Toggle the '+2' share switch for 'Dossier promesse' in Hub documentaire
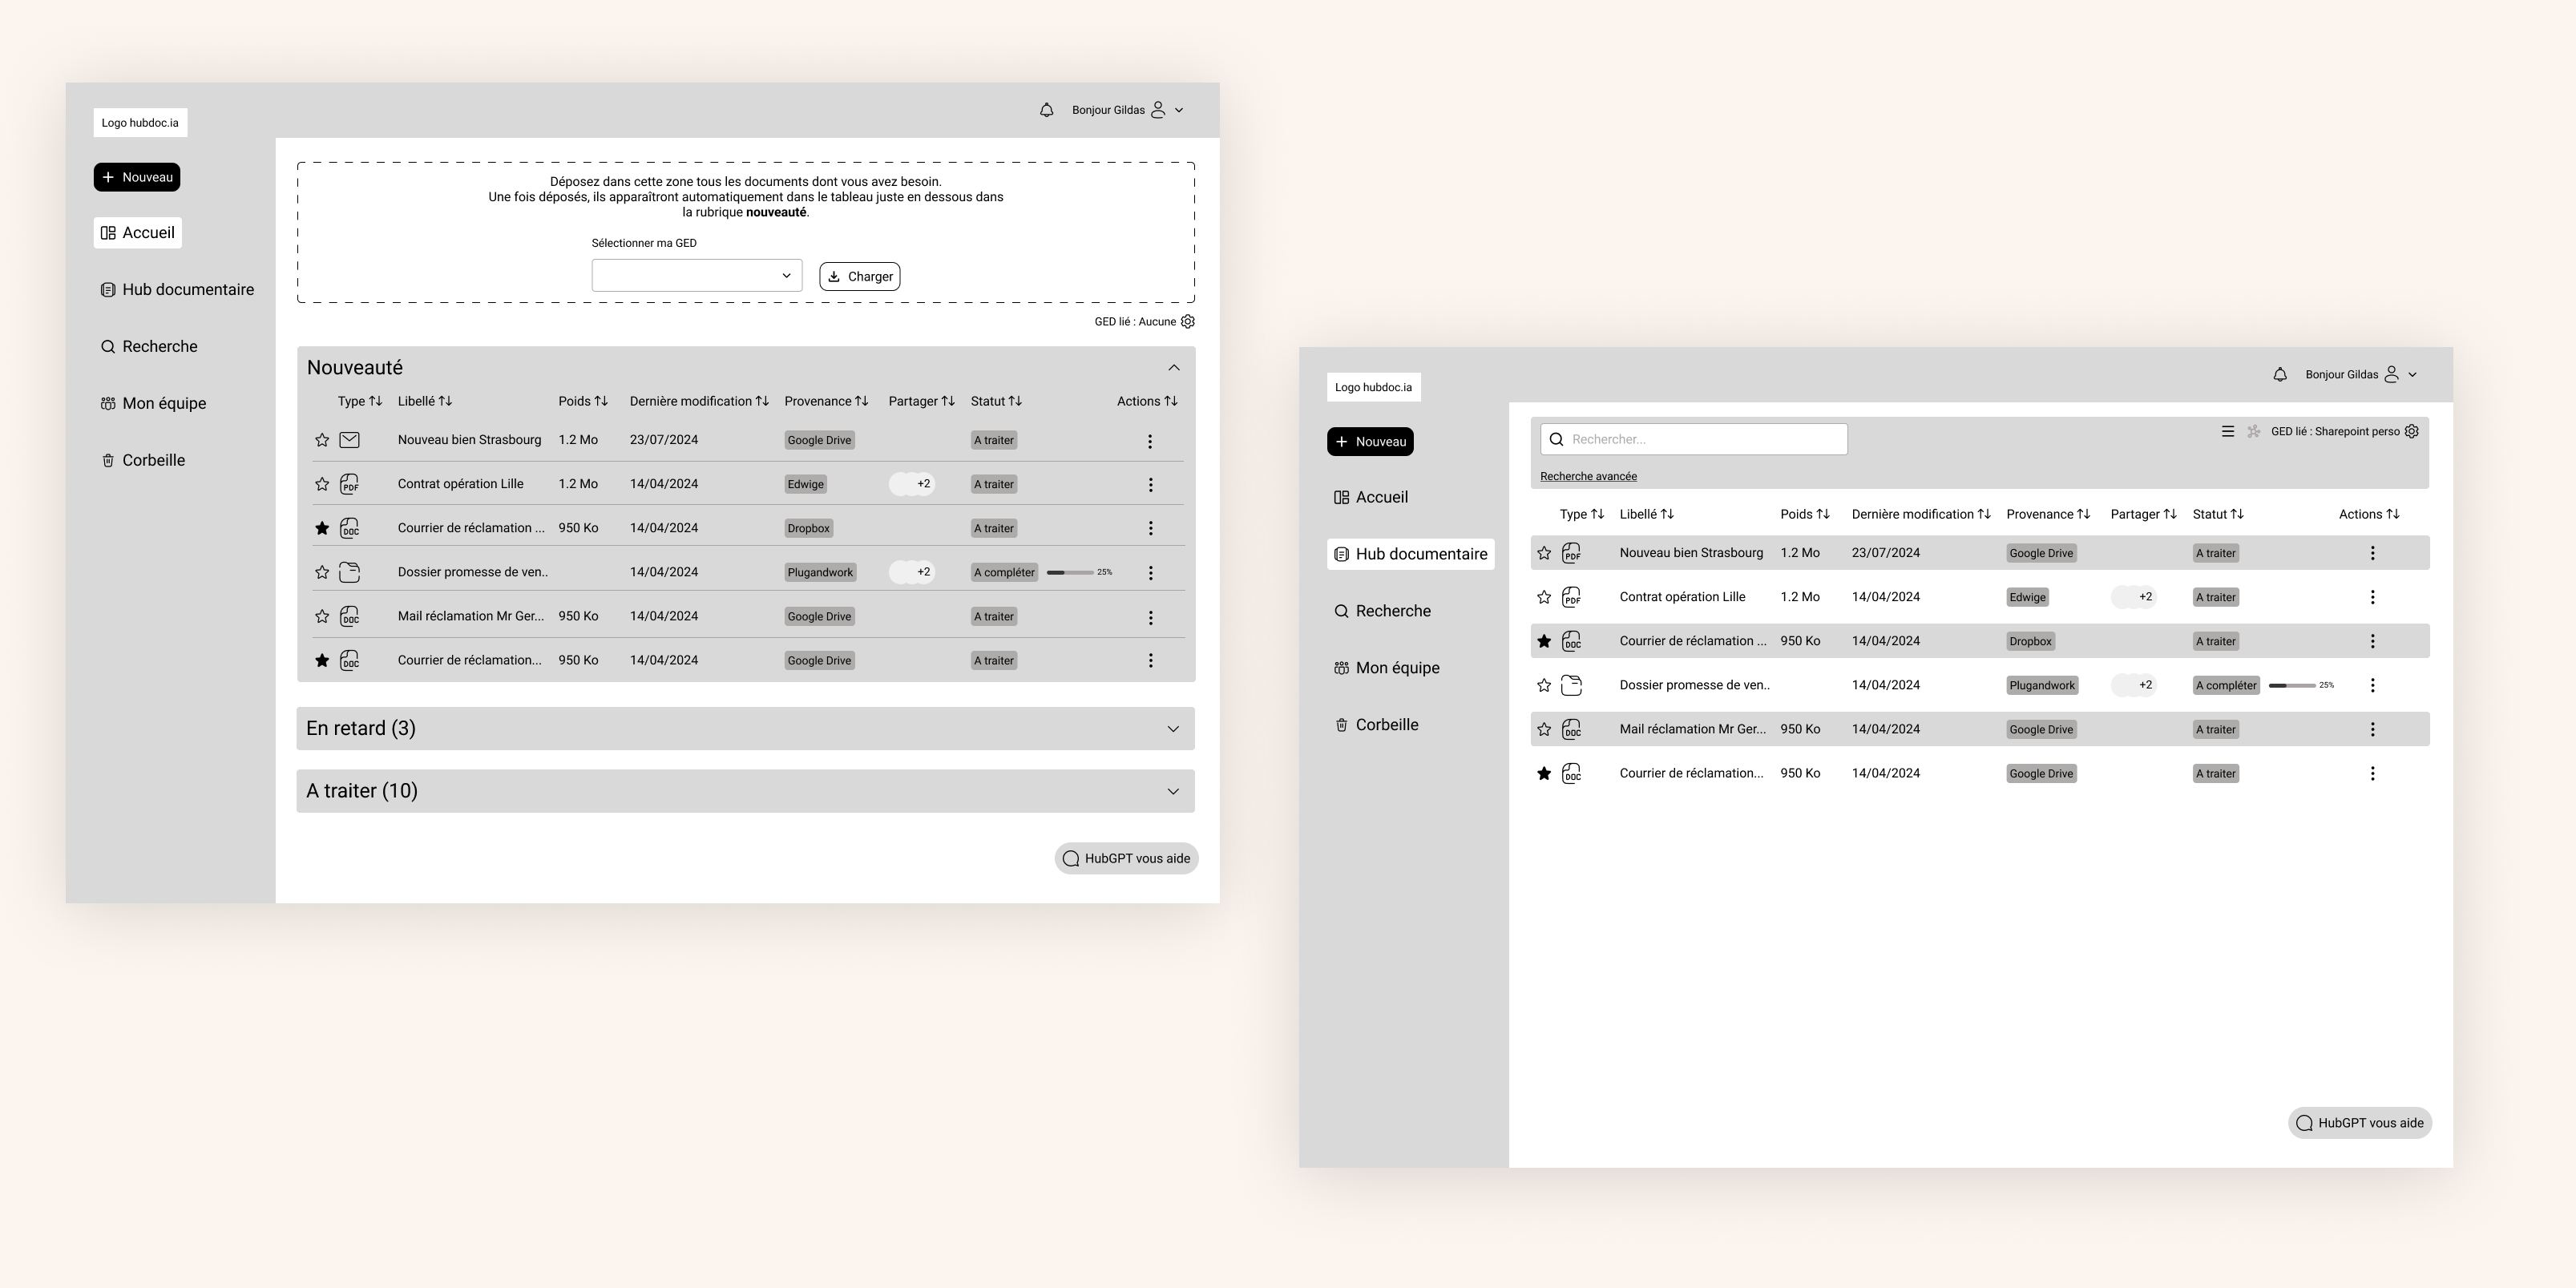The image size is (2576, 1288). [x=2134, y=685]
